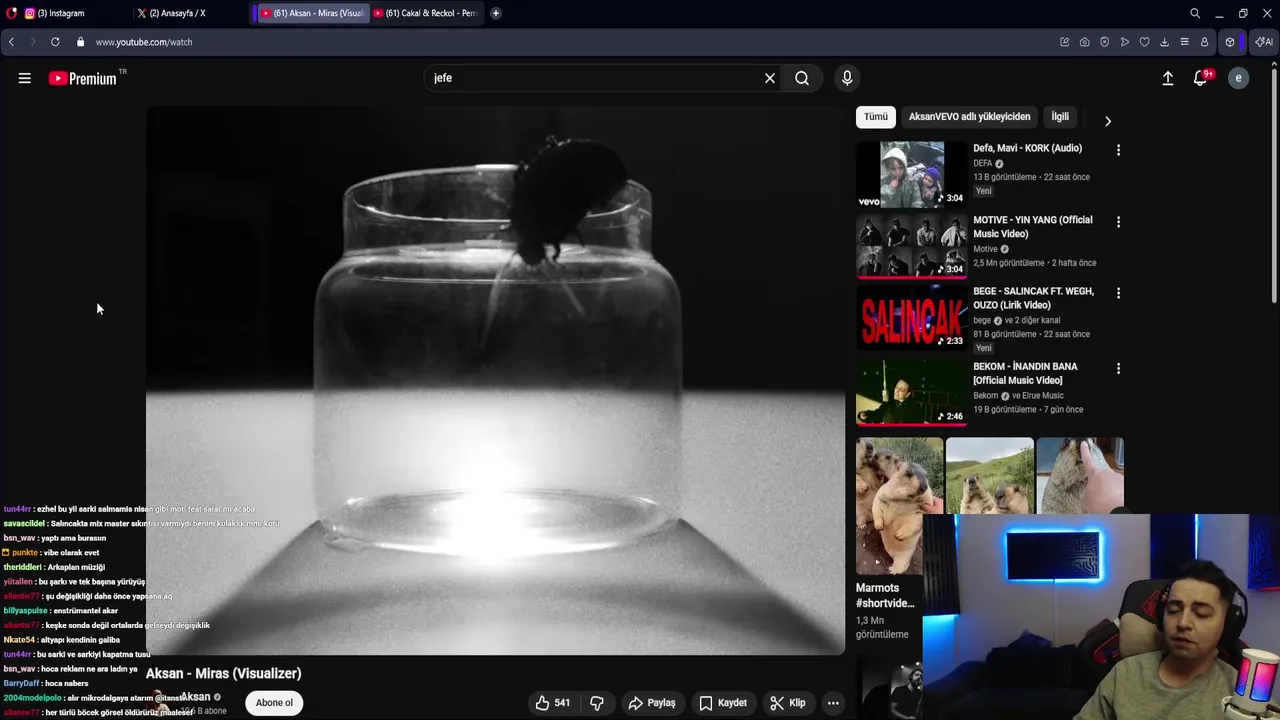Open the browser AI assistant button
The image size is (1280, 720).
pyautogui.click(x=1264, y=42)
